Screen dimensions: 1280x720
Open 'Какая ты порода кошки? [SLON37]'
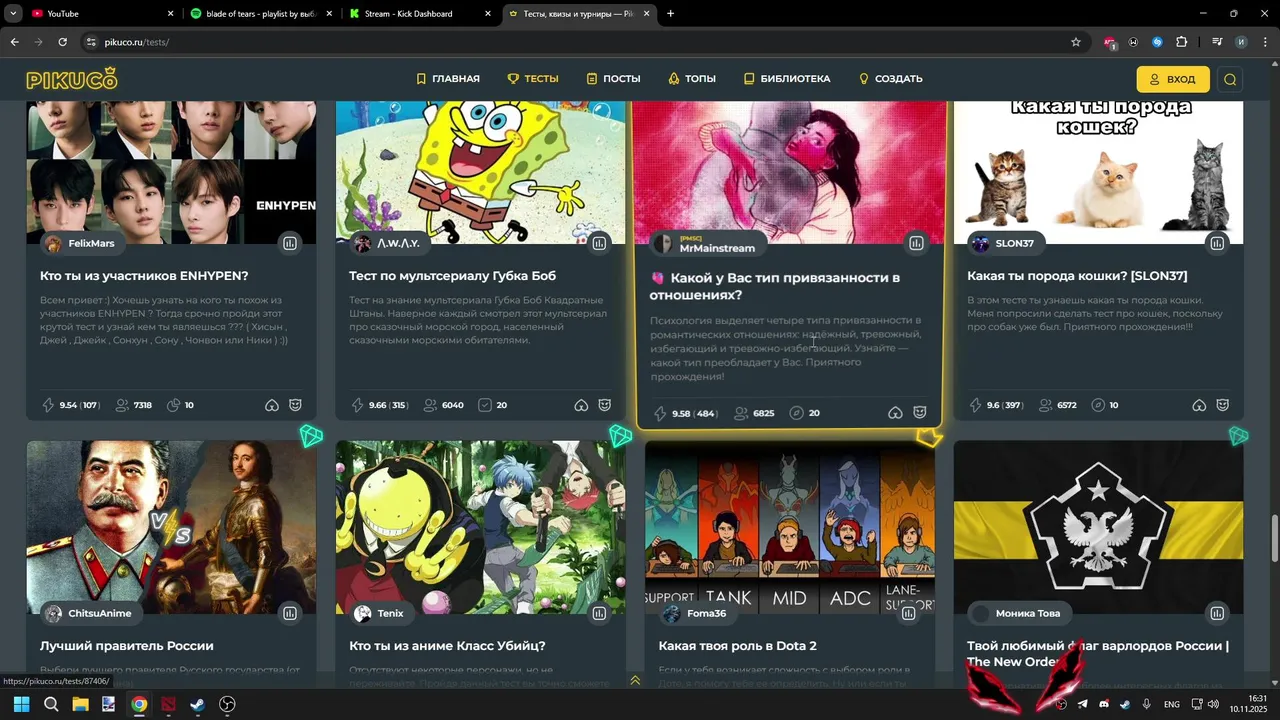[x=1077, y=276]
